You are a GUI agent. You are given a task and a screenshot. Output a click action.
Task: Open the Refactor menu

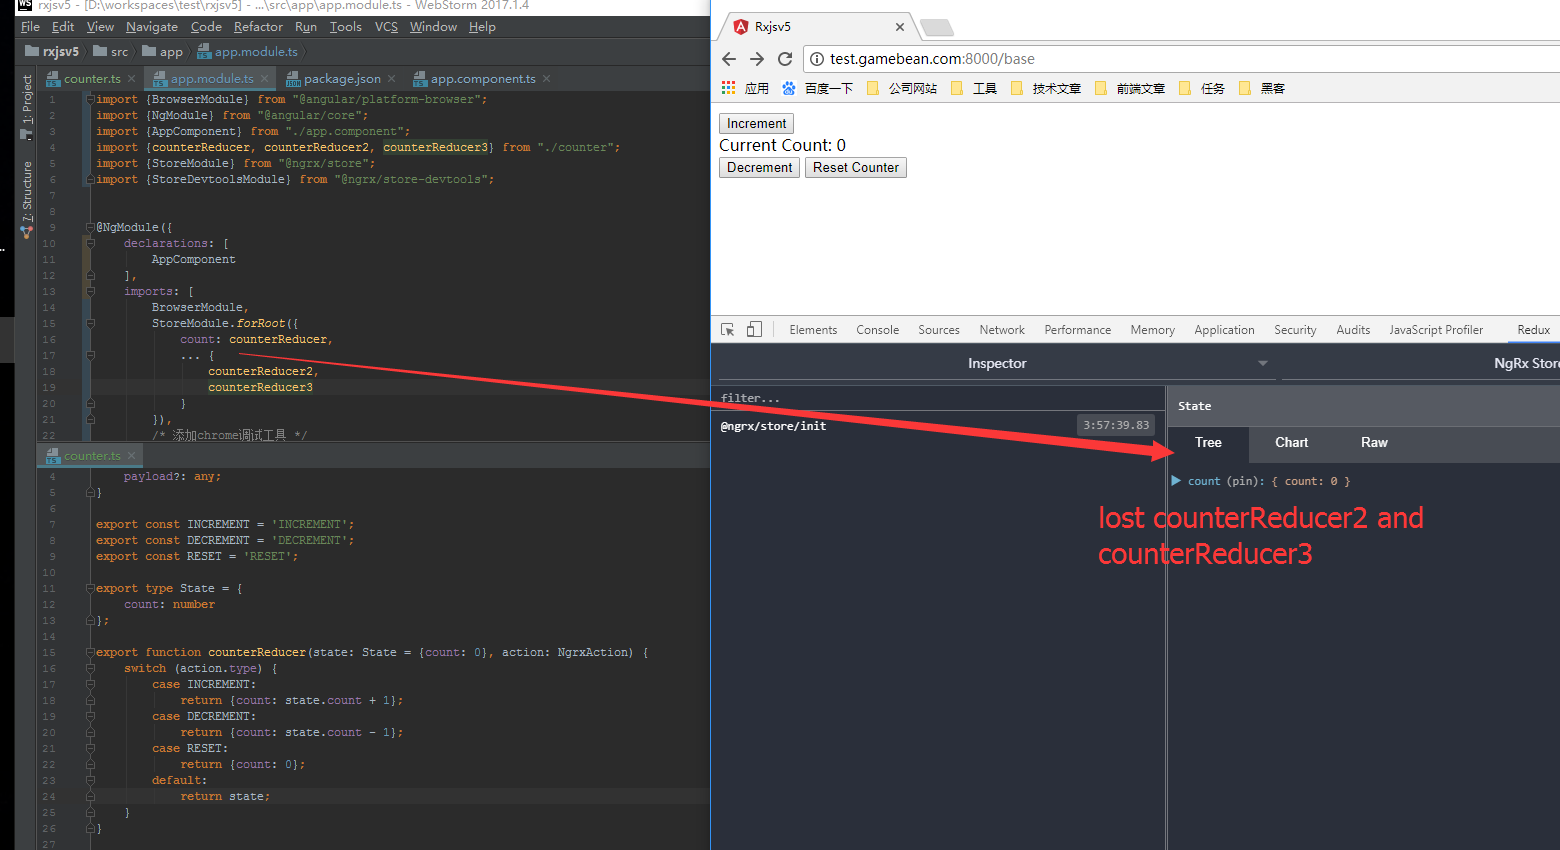pos(258,27)
